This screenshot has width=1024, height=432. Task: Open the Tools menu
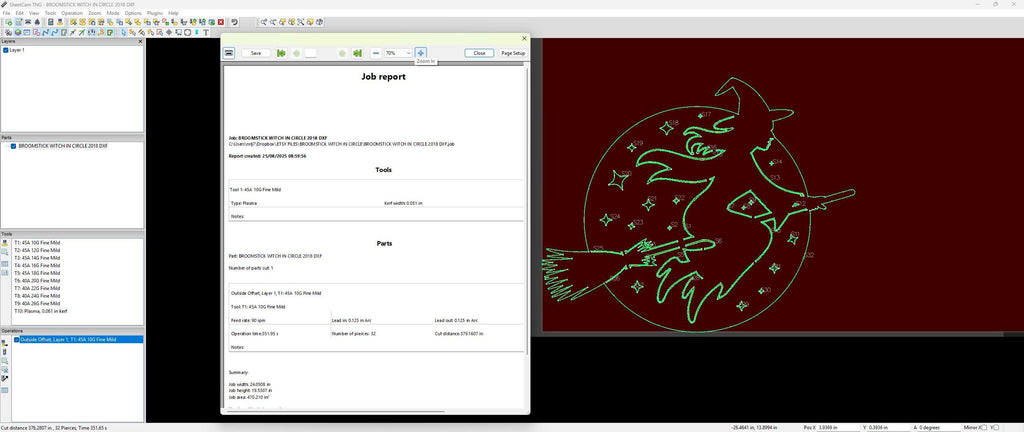tap(50, 13)
